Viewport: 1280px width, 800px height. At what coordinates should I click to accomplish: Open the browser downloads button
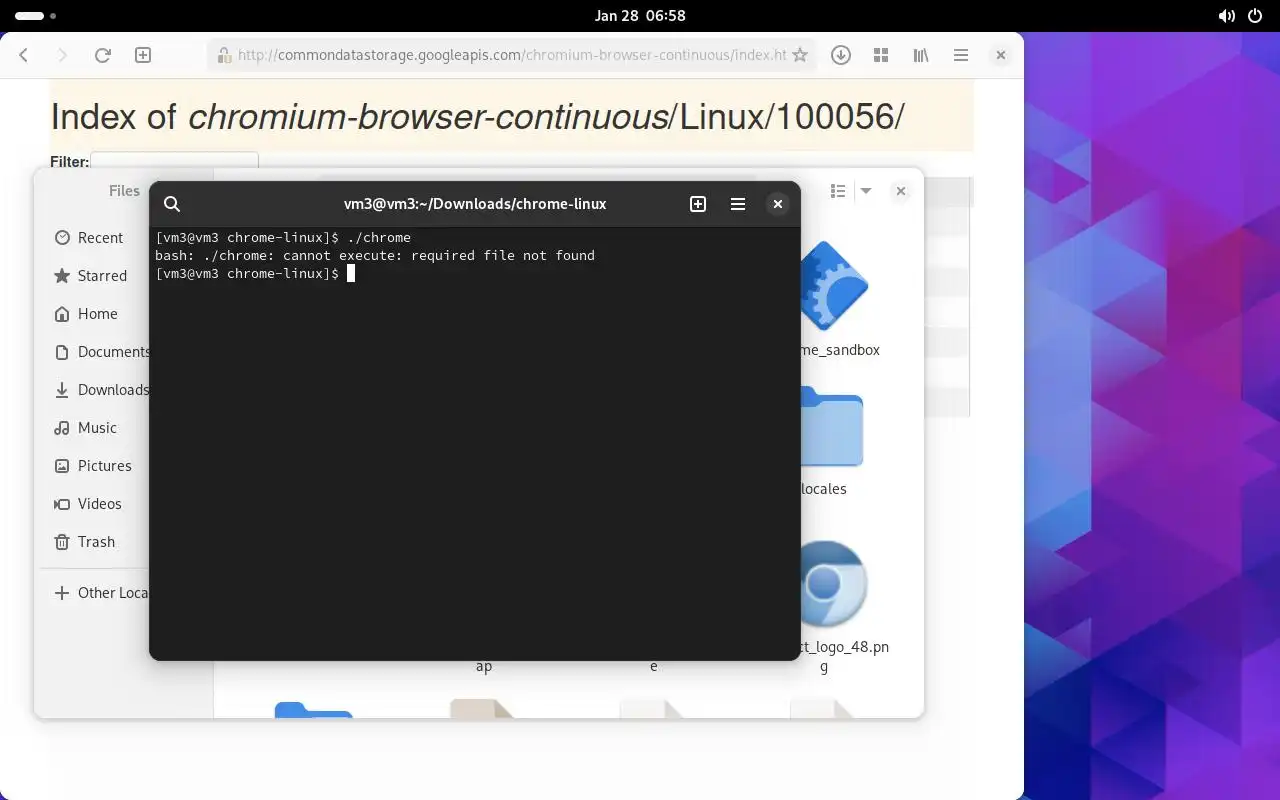841,55
